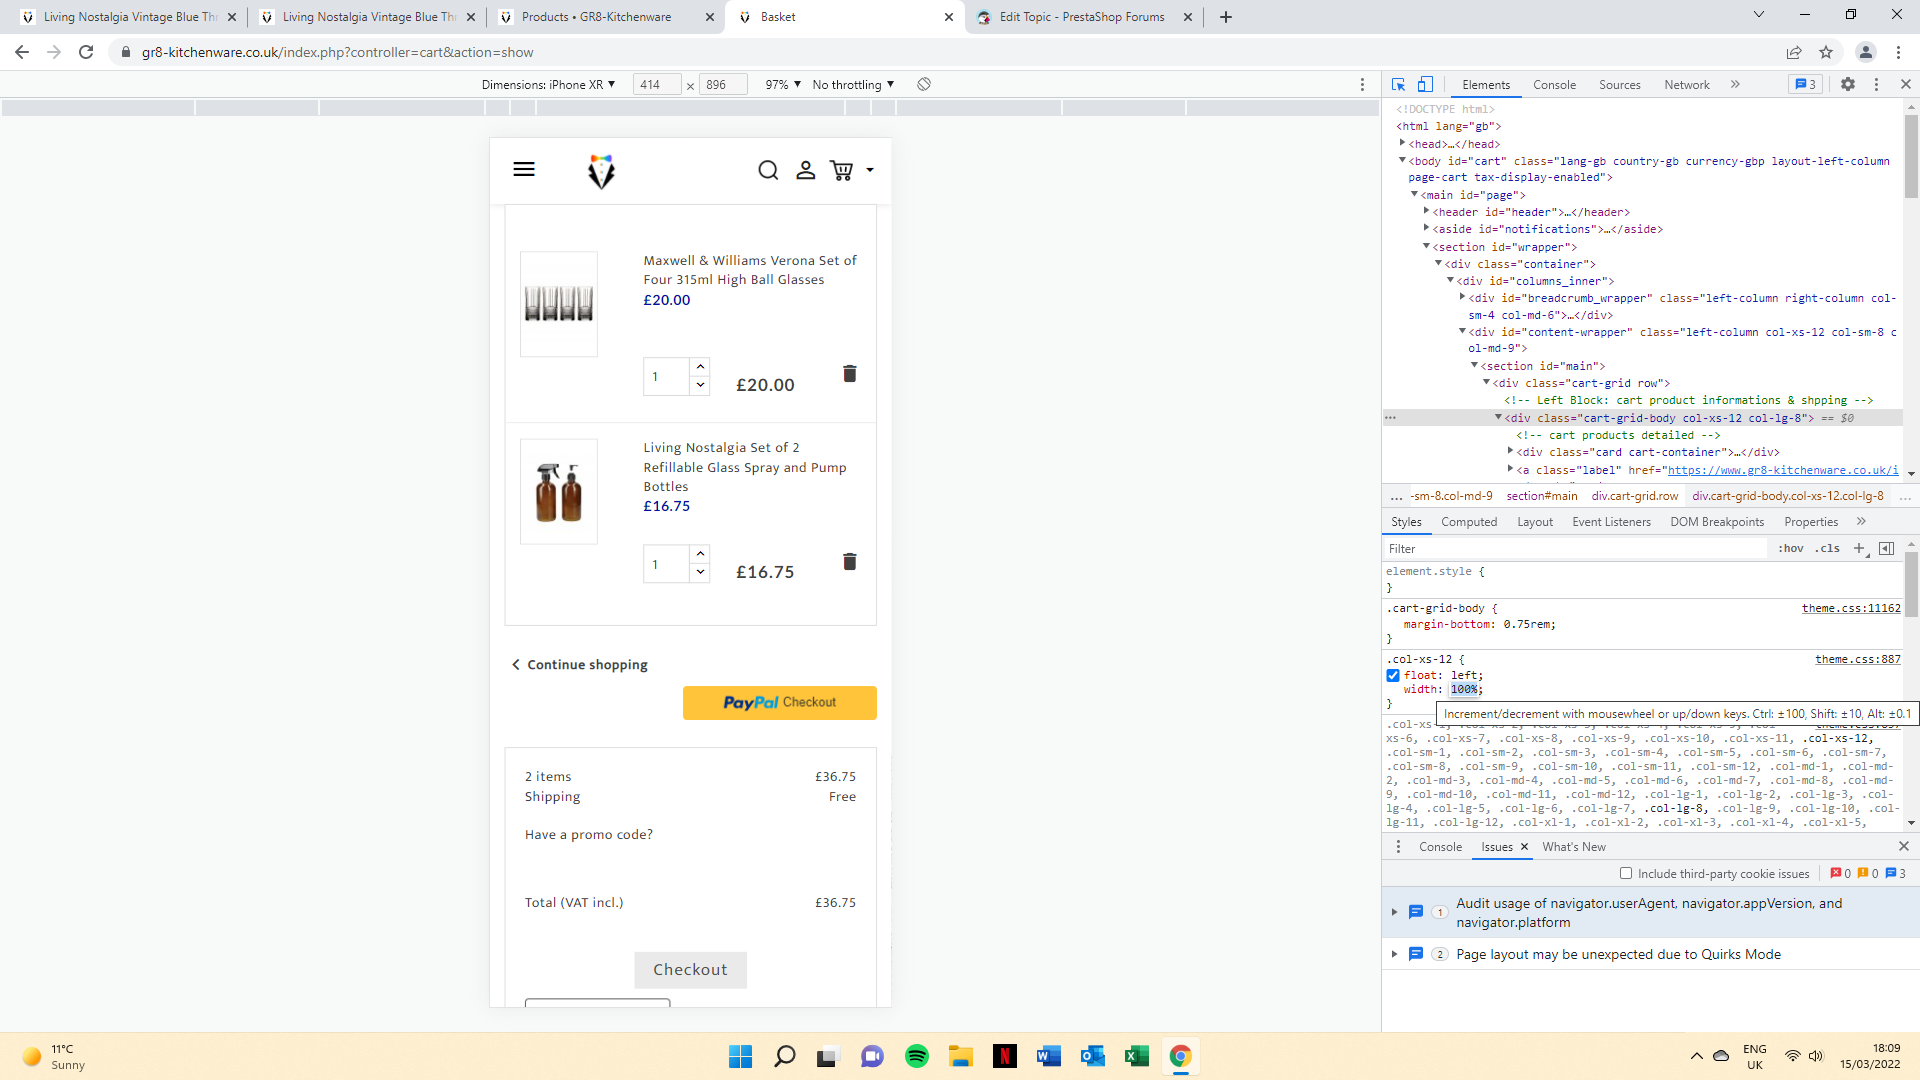Image resolution: width=1920 pixels, height=1080 pixels.
Task: Open the hamburger menu on the shop page
Action: click(x=524, y=169)
